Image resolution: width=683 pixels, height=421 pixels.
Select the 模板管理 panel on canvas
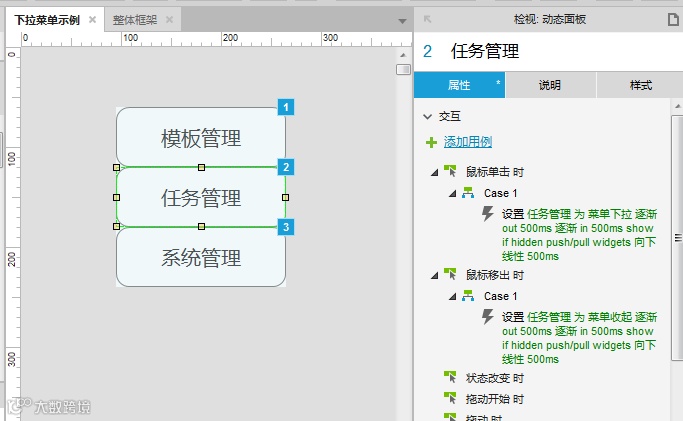(x=201, y=137)
